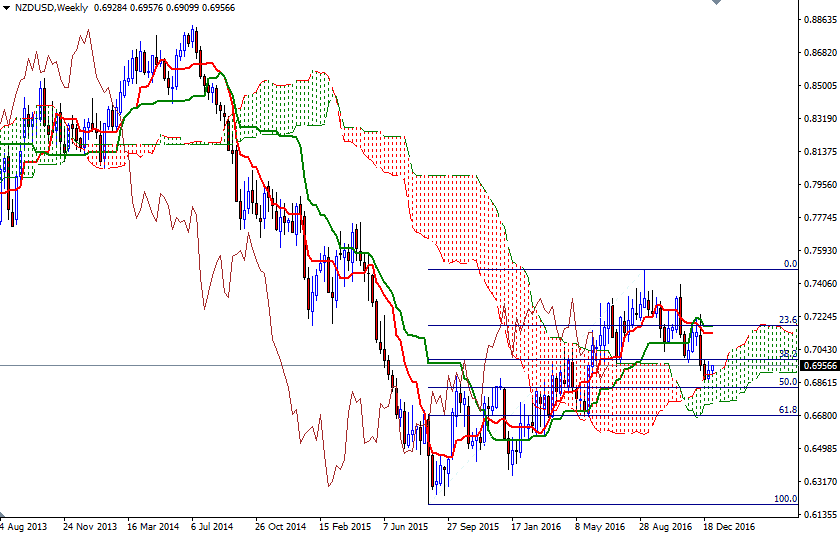This screenshot has height=534, width=840.
Task: Click price axis label 0.68615
Action: pyautogui.click(x=820, y=382)
